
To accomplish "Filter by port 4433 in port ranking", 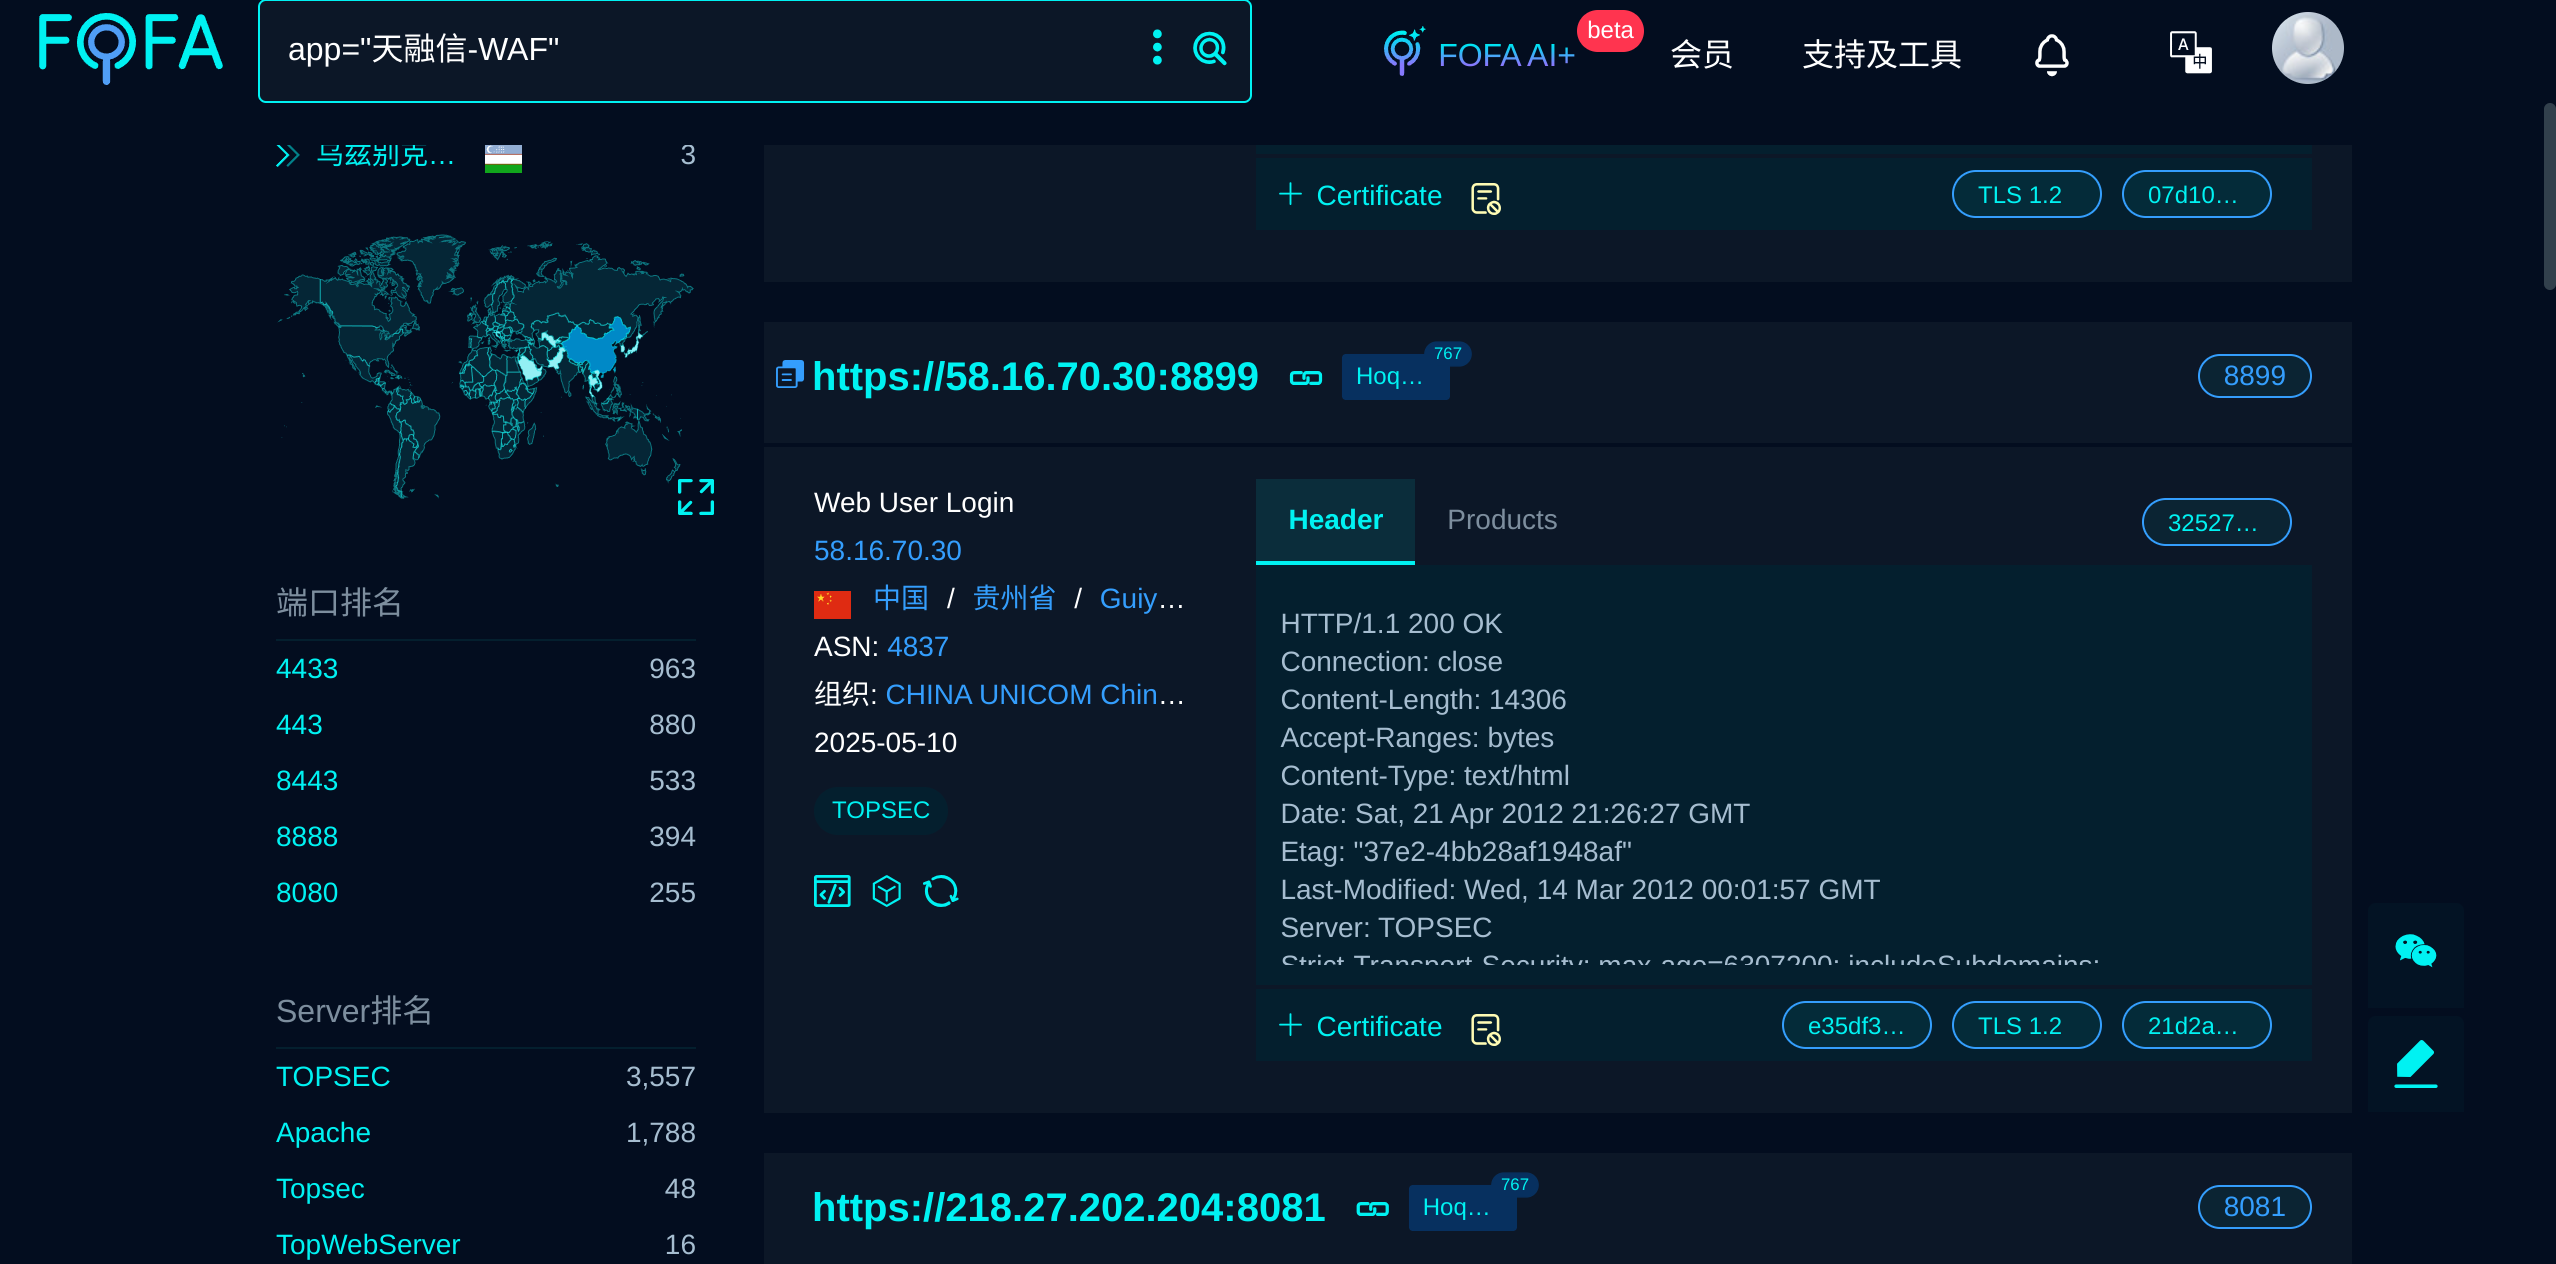I will [307, 668].
